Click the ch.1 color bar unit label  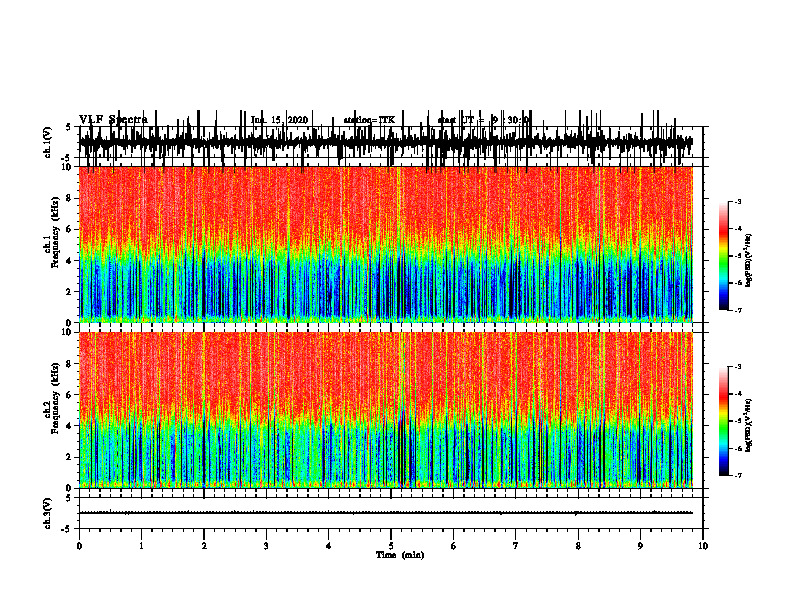point(749,260)
